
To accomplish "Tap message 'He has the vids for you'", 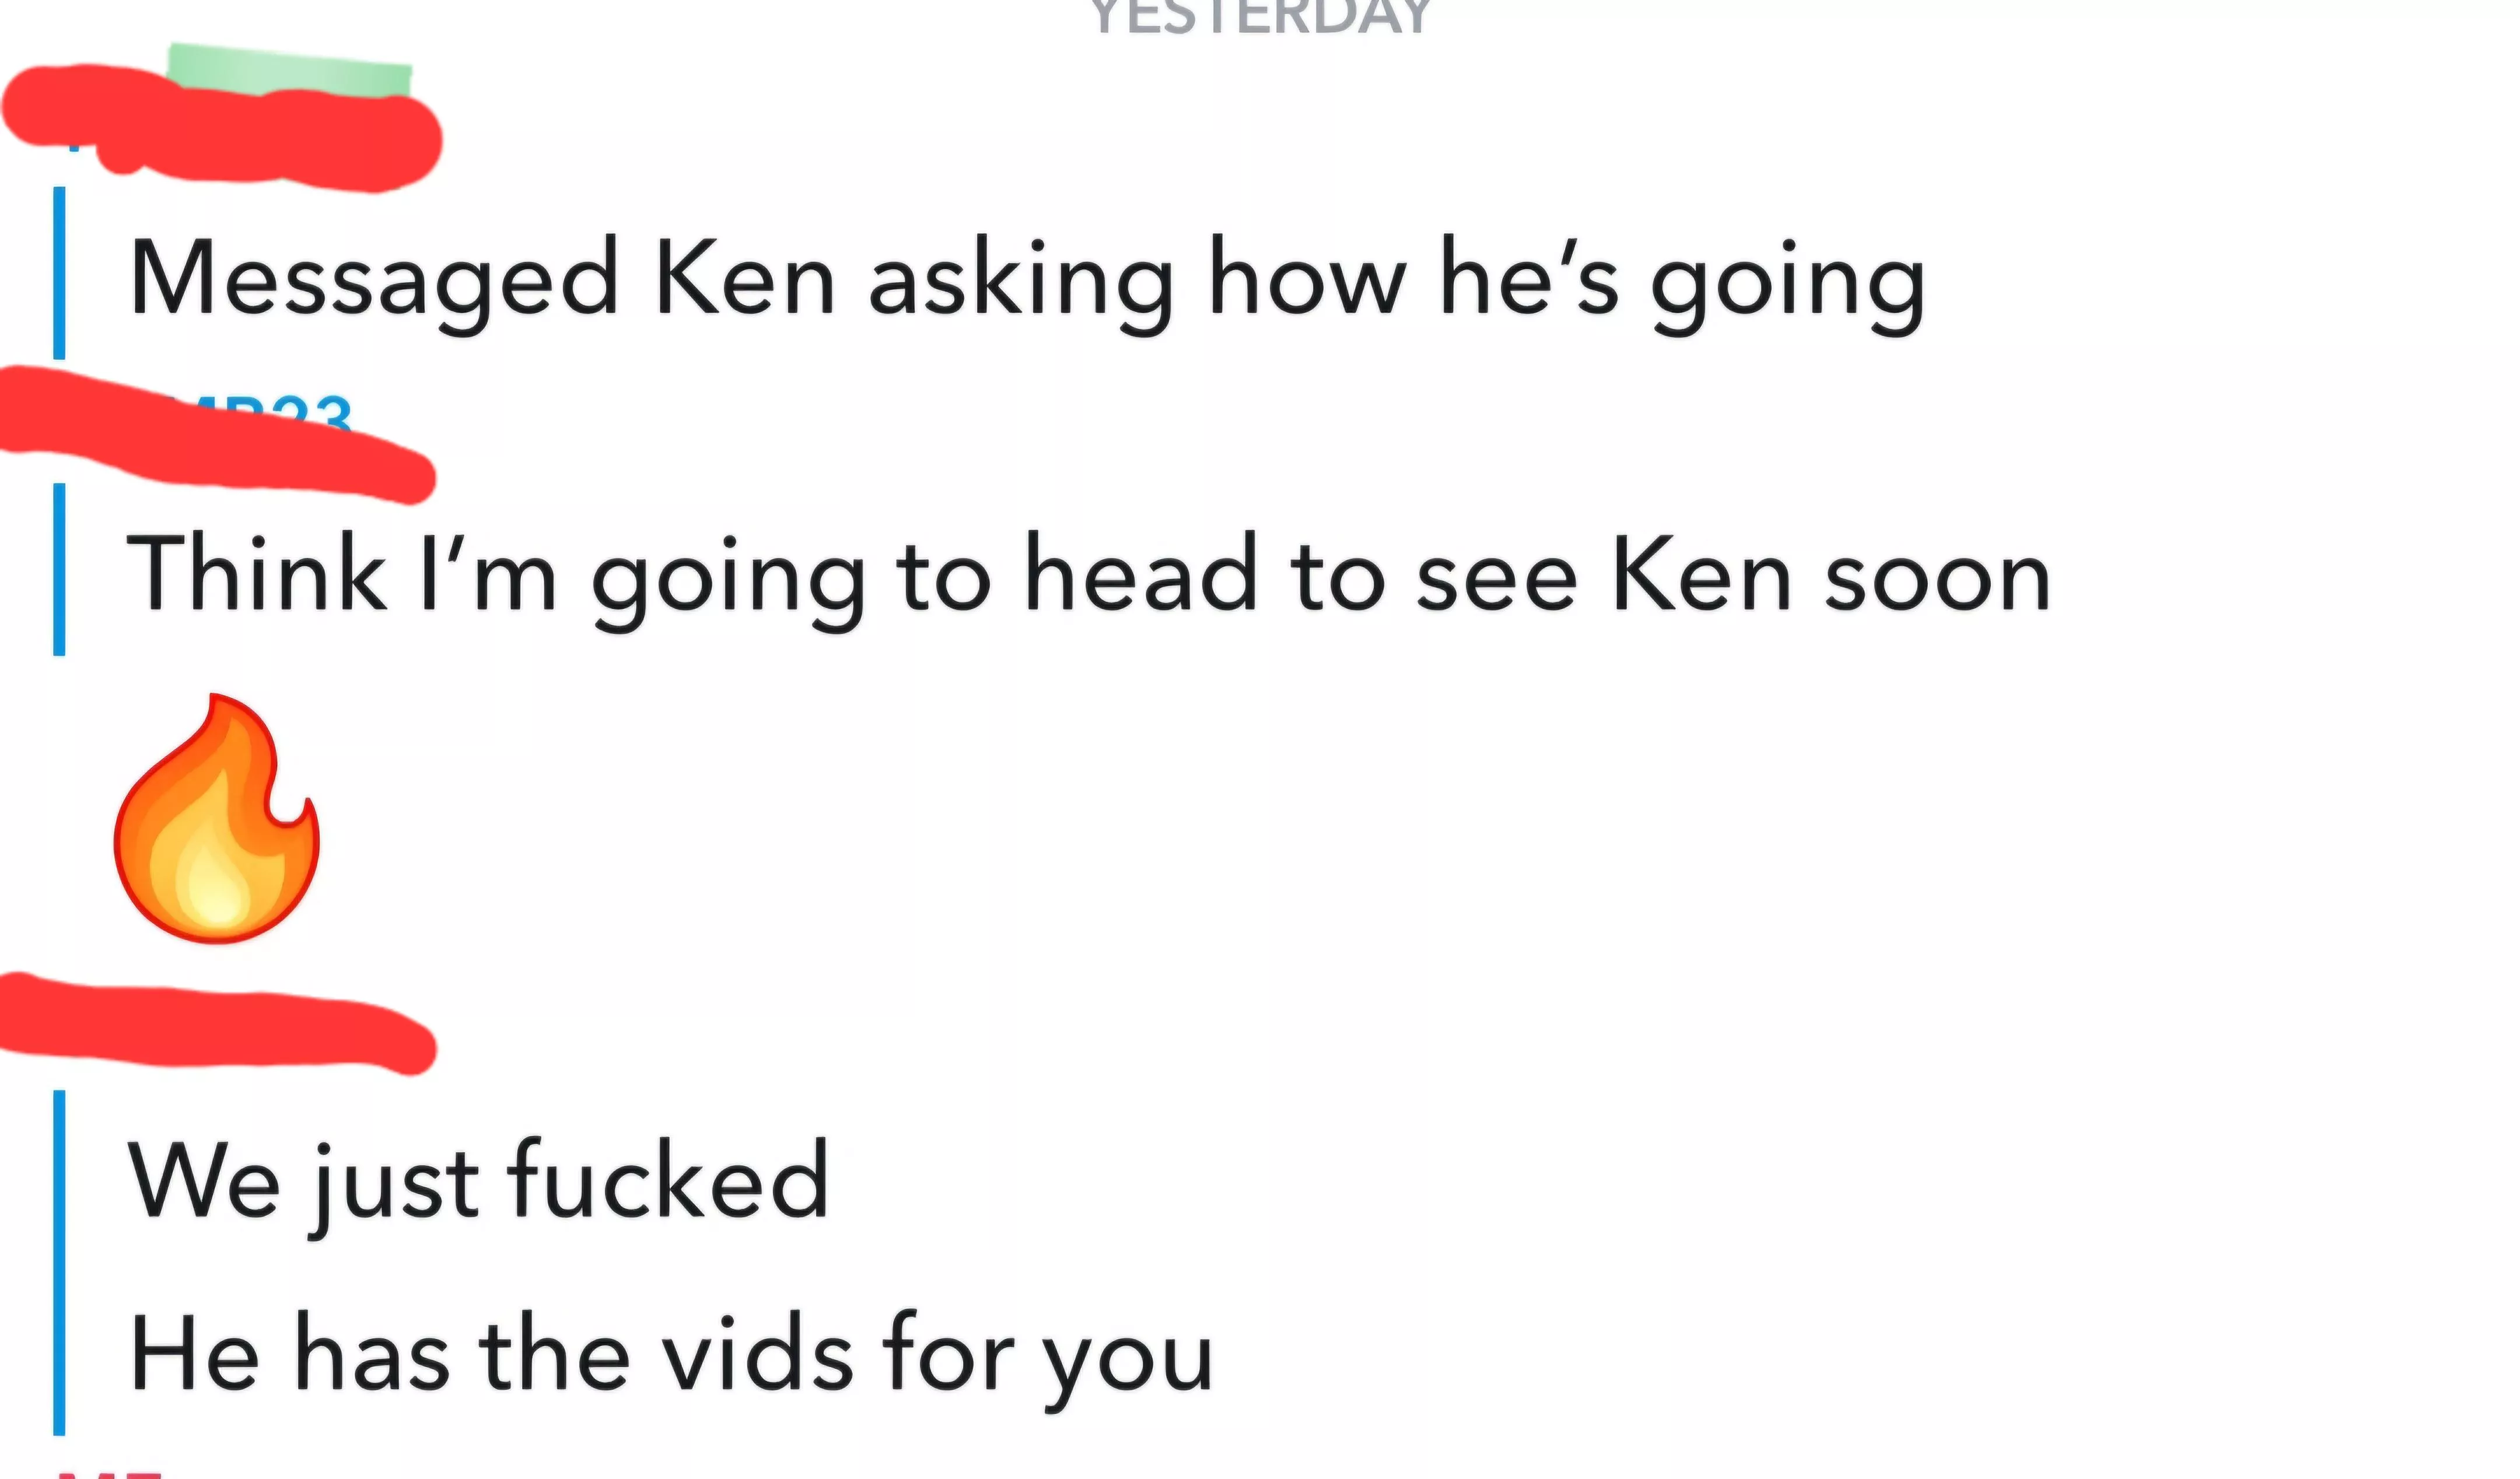I will click(671, 1357).
